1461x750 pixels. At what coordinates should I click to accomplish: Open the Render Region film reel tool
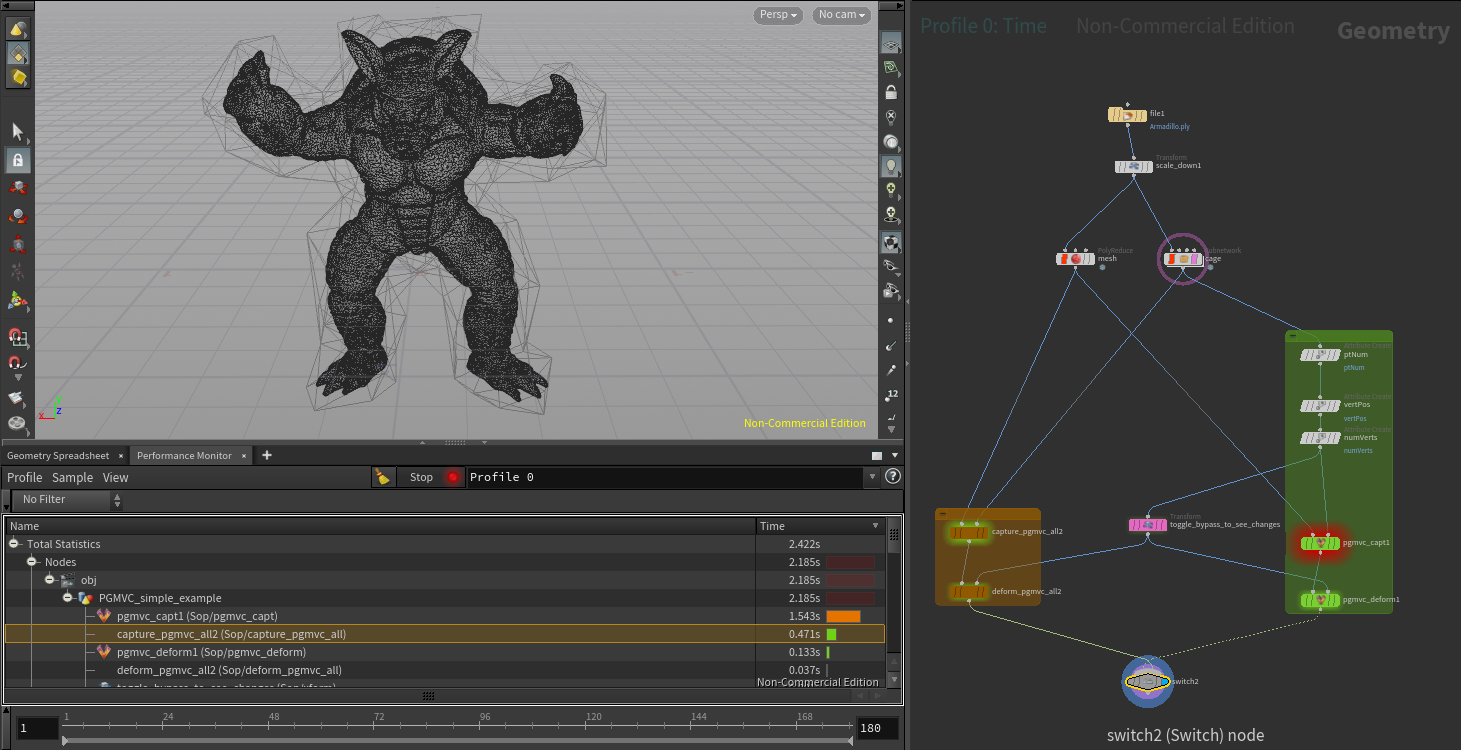(17, 422)
